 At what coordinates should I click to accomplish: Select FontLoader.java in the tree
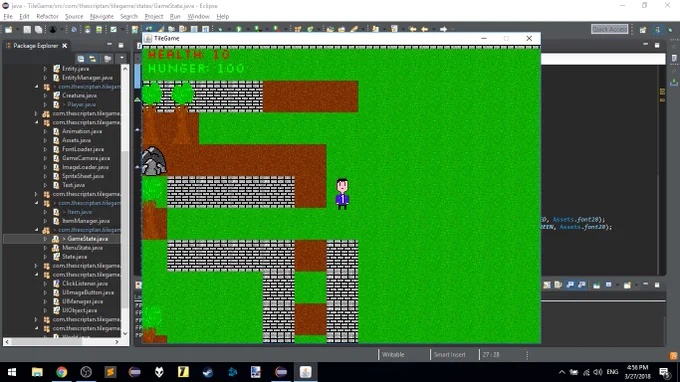(x=83, y=149)
